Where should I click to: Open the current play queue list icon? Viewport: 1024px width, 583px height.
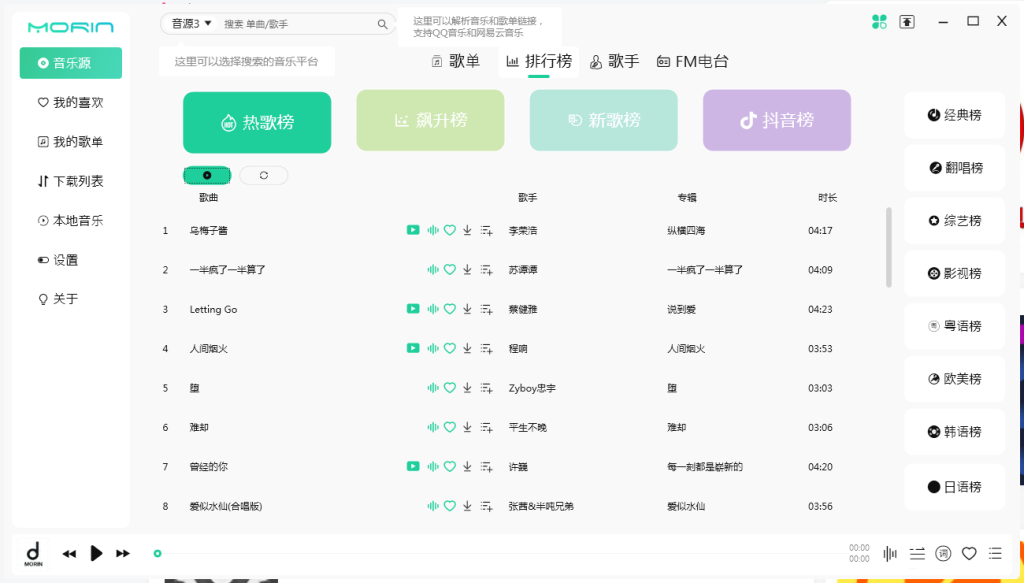995,552
